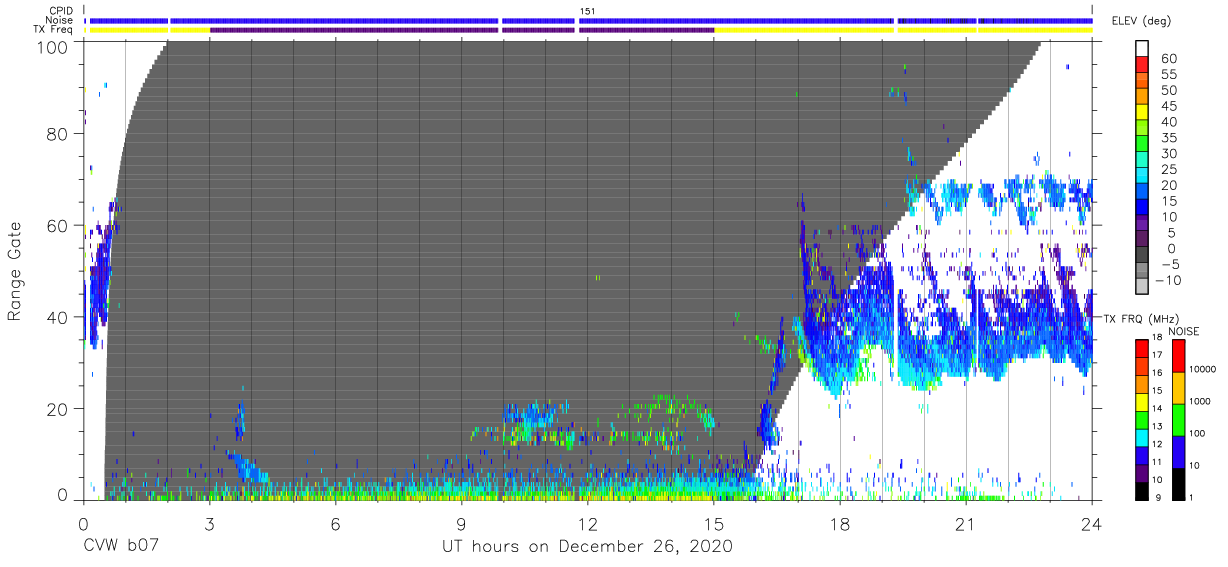Click the 'CPID' label at top left
Screen dimensions: 1228x567
(x=61, y=11)
